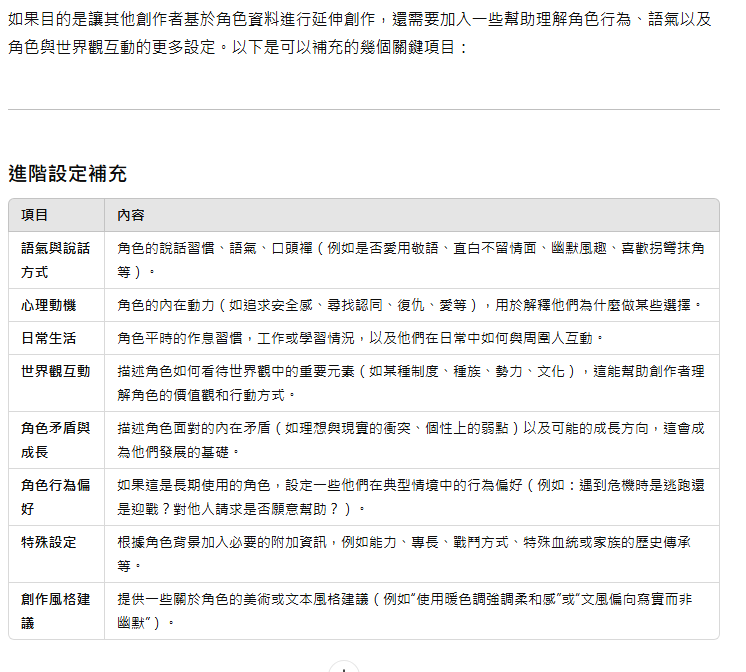Click the heading 進階設定補充
Image resolution: width=746 pixels, height=672 pixels.
tap(67, 174)
